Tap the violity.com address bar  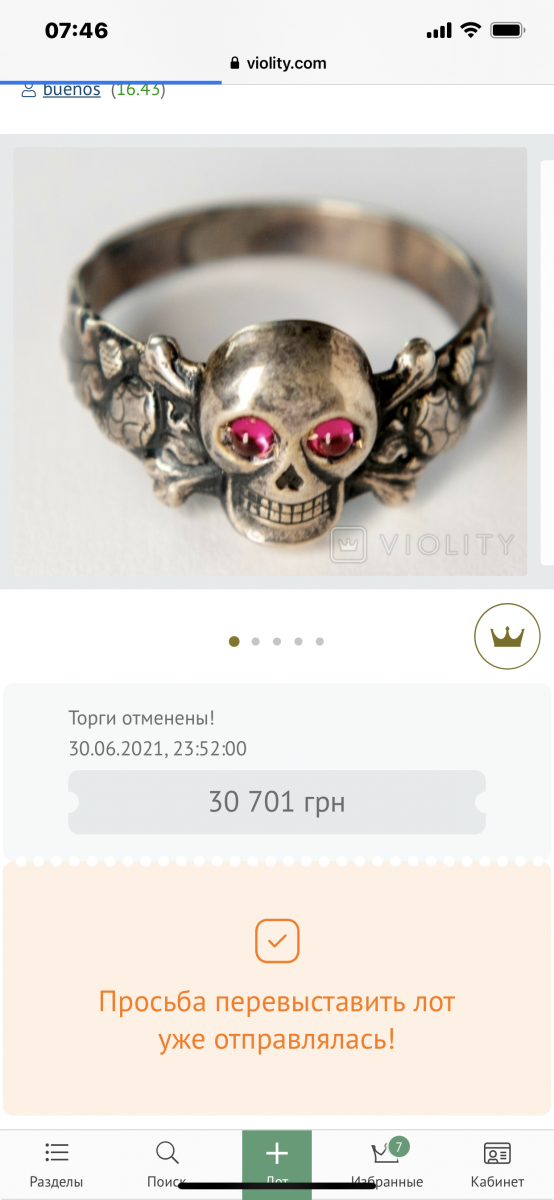point(277,63)
